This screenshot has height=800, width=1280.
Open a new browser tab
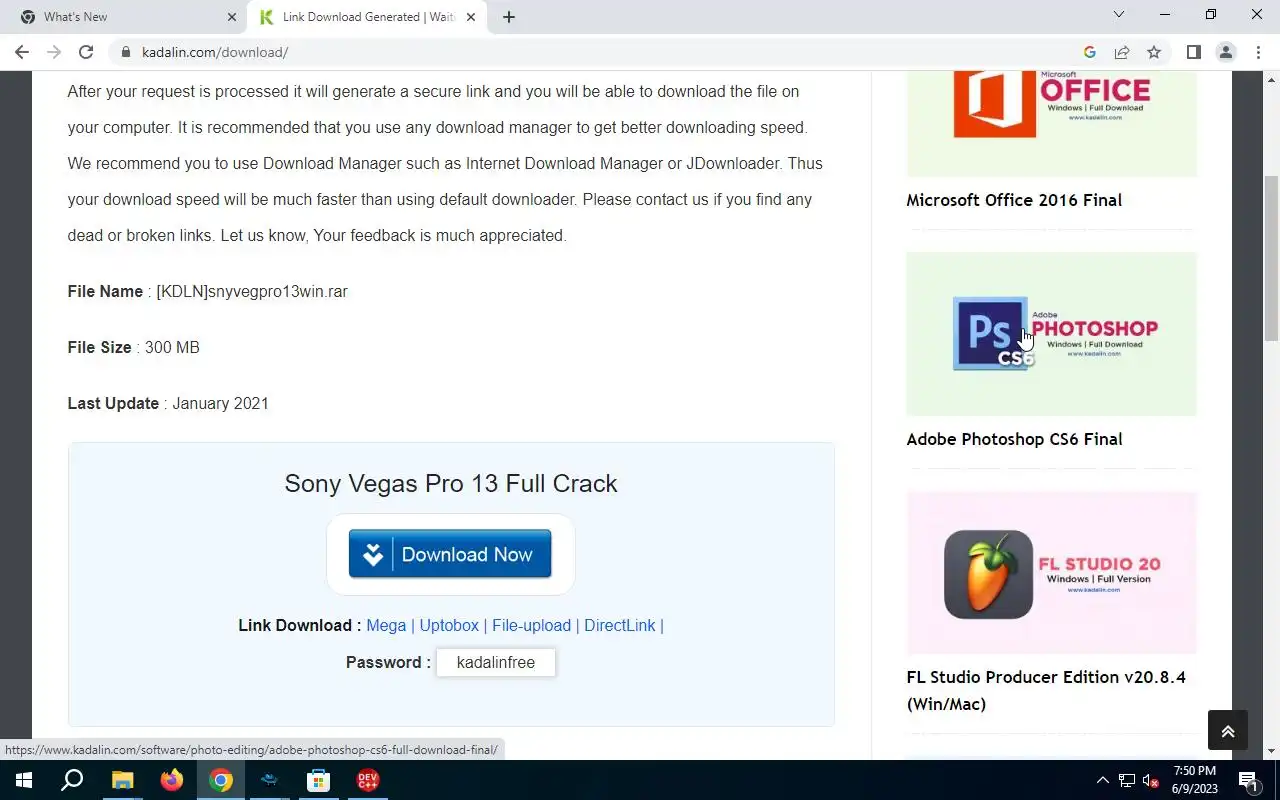click(509, 17)
